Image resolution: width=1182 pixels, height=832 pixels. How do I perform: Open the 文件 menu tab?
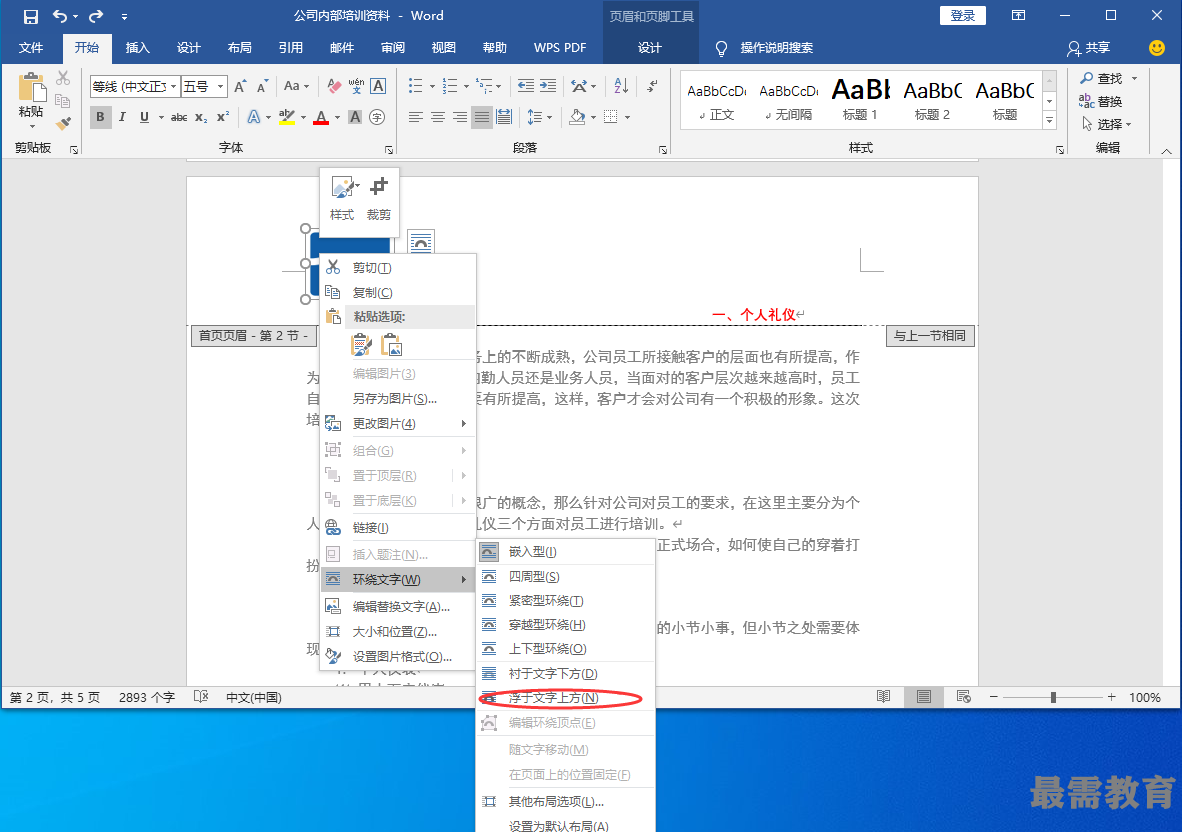(31, 47)
